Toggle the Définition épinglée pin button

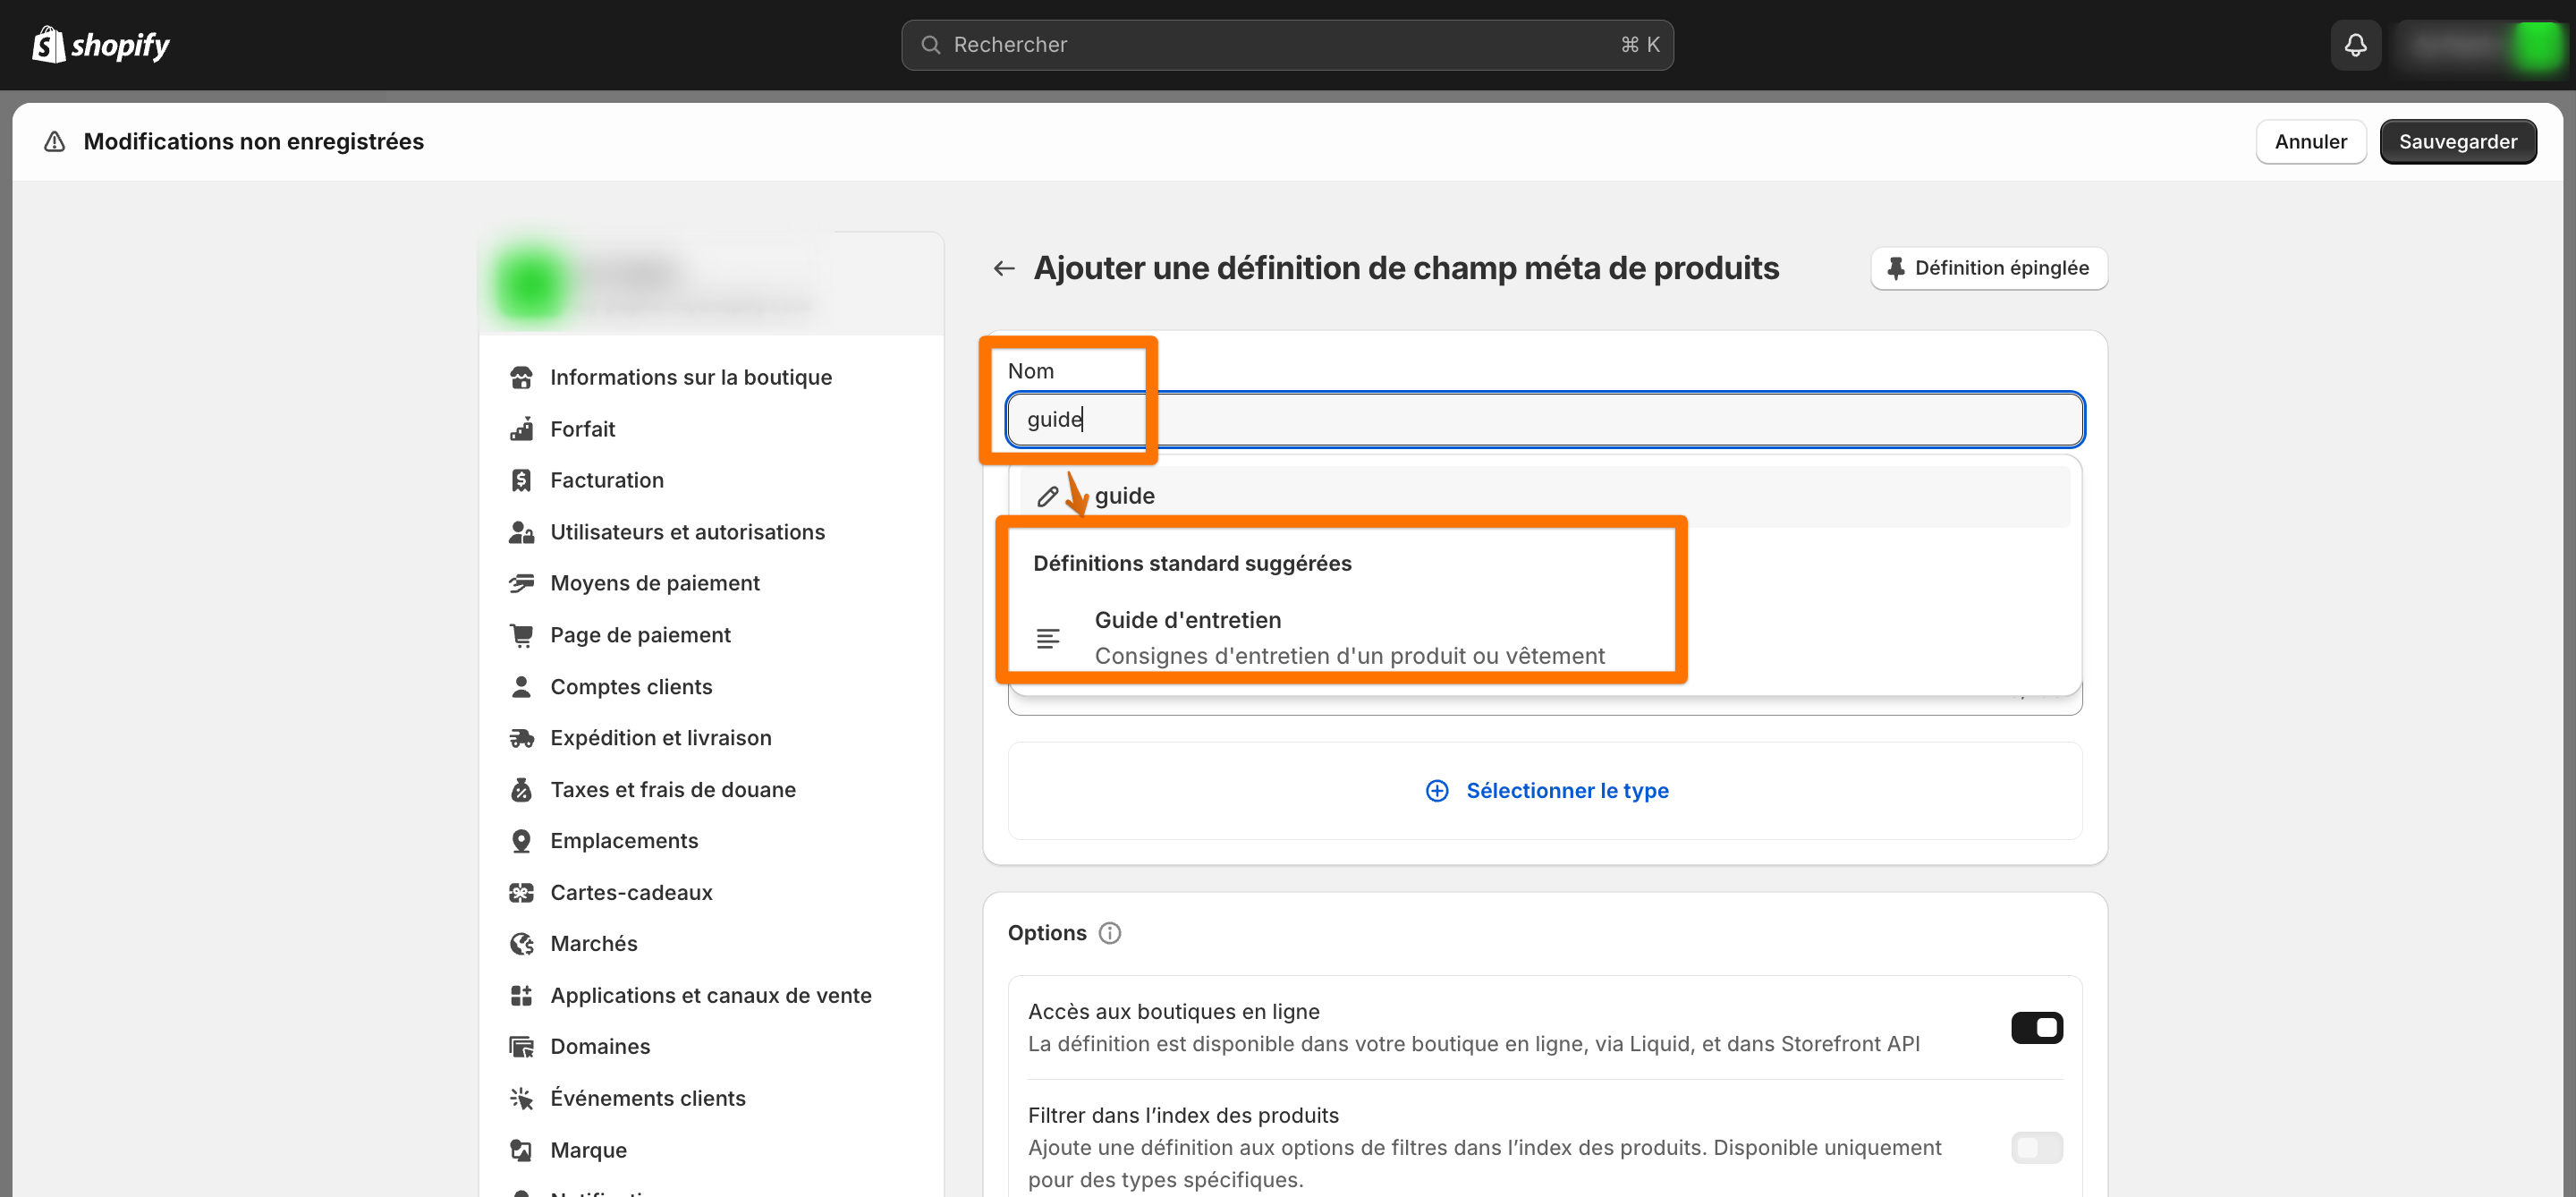(x=1988, y=268)
